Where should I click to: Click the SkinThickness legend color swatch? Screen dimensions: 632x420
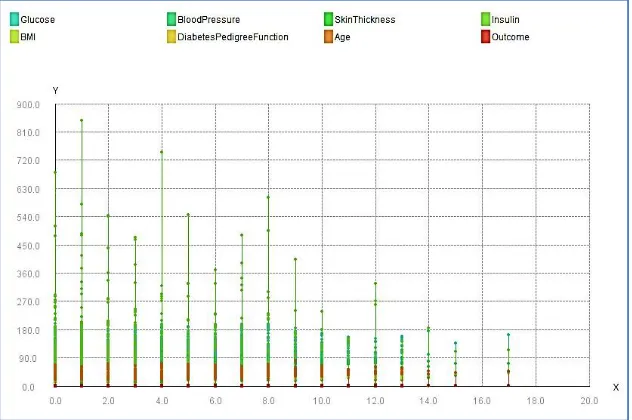(328, 19)
